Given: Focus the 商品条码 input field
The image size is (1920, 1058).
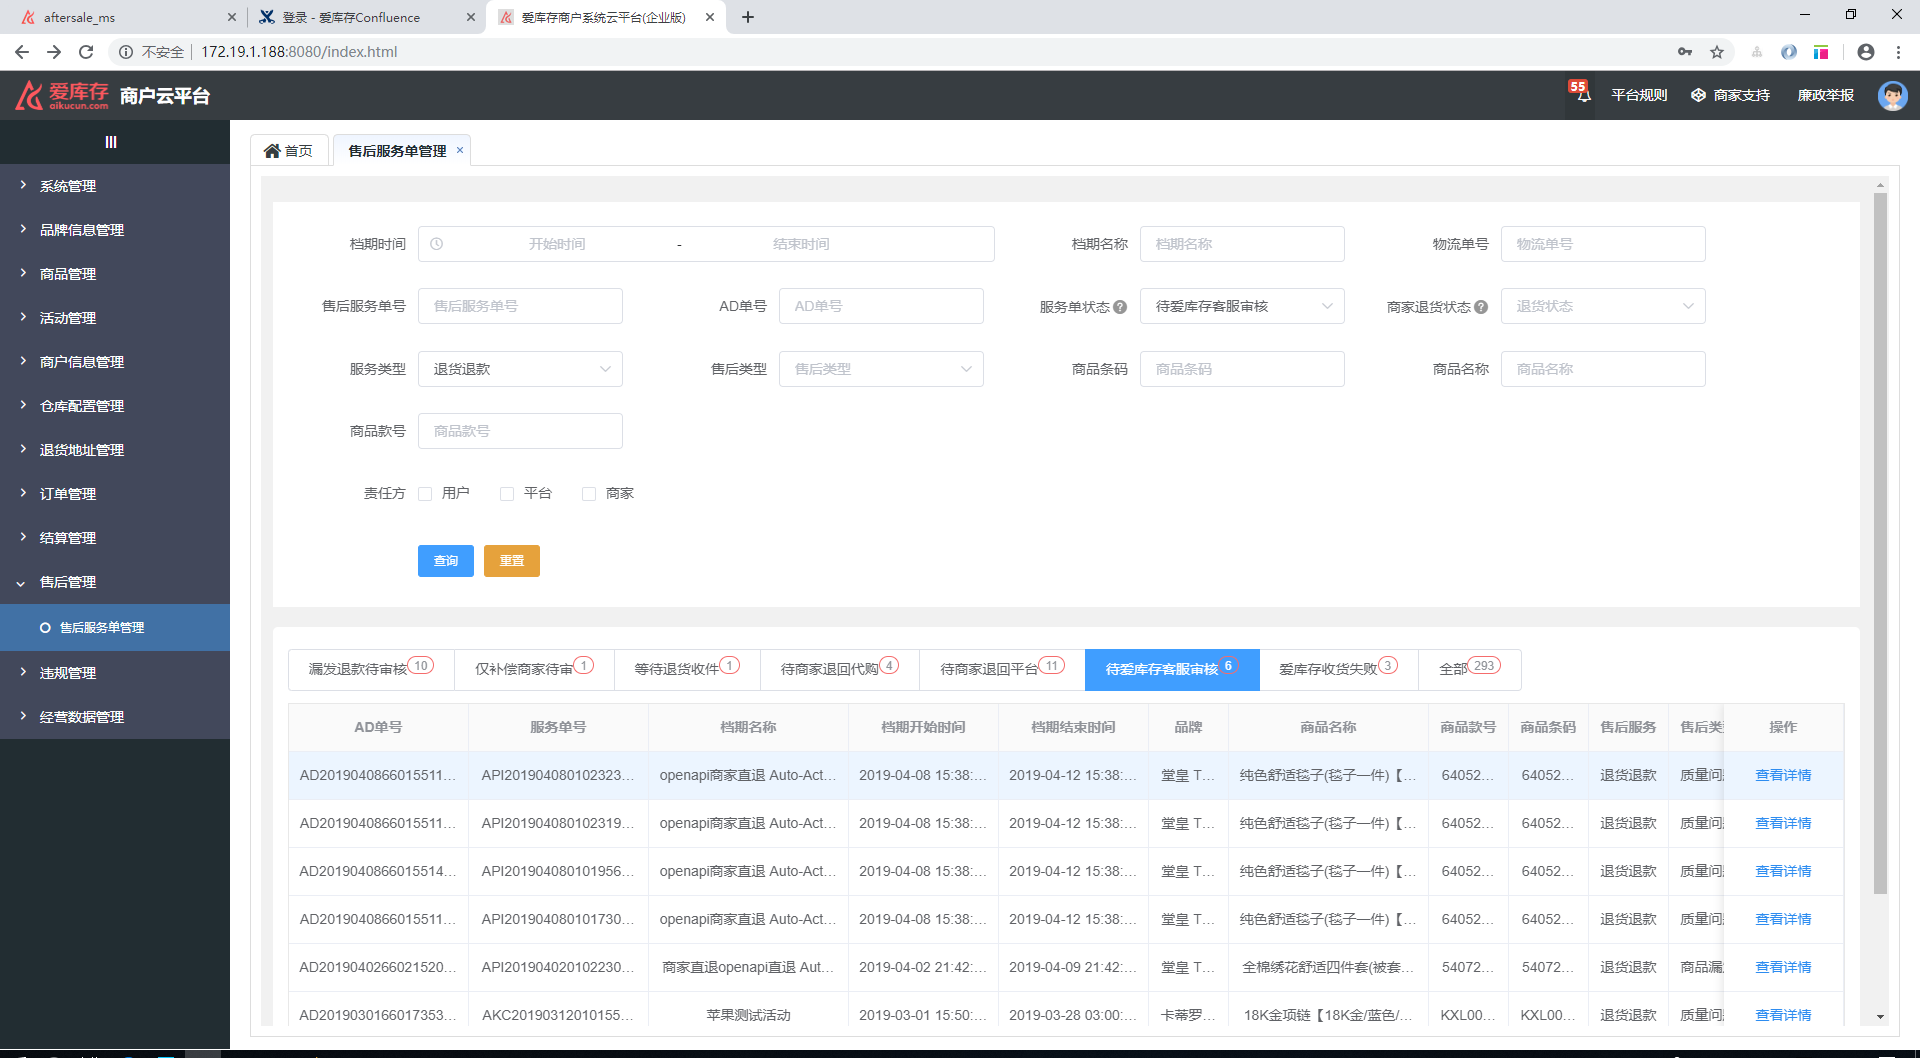Looking at the screenshot, I should [x=1242, y=369].
